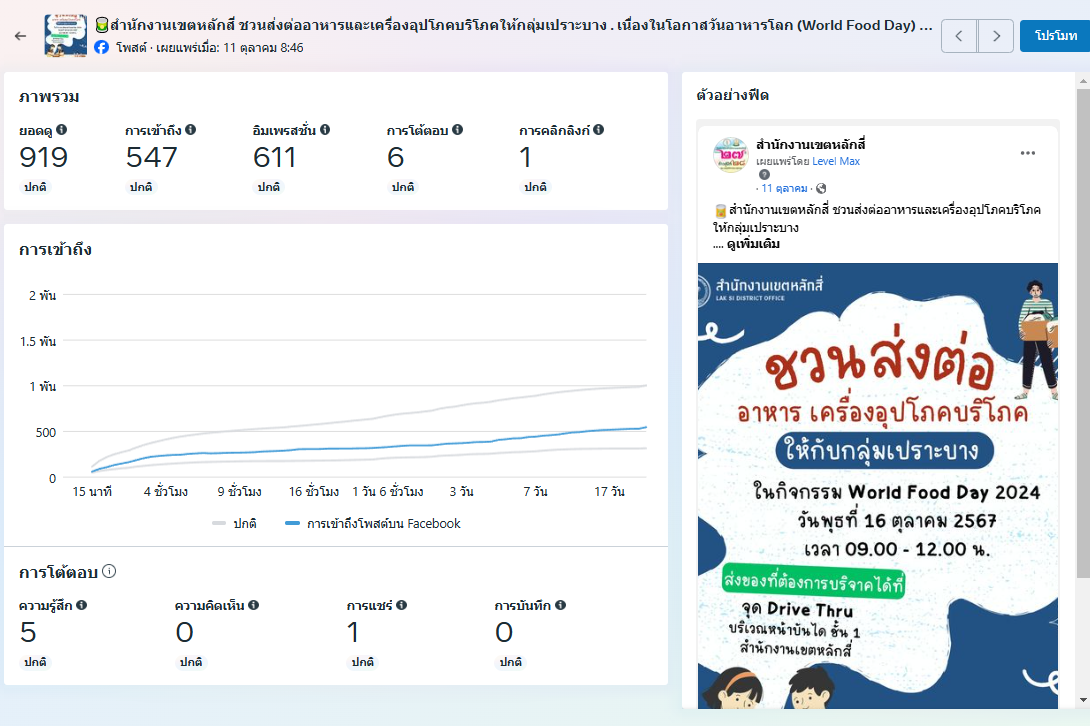Screen dimensions: 1090x726
Task: Click info icon next to การแชร์
Action: tap(401, 605)
